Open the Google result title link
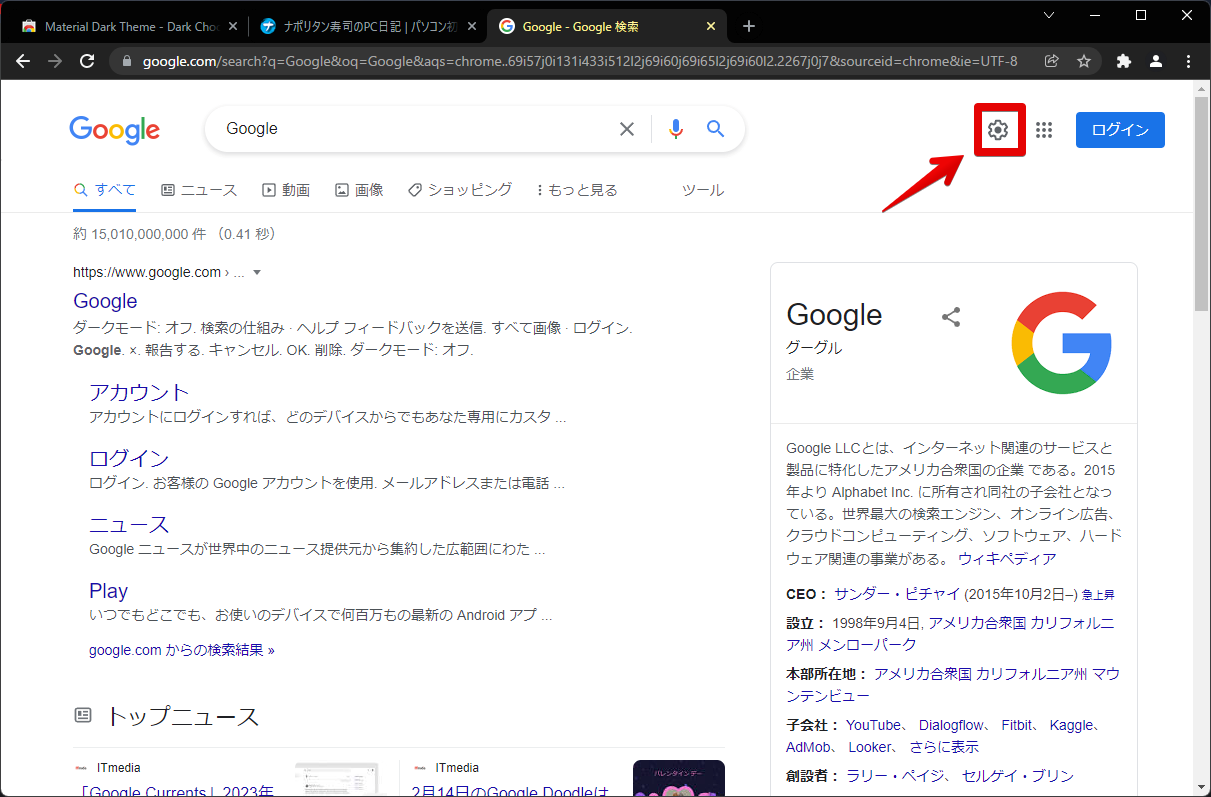 click(x=105, y=301)
